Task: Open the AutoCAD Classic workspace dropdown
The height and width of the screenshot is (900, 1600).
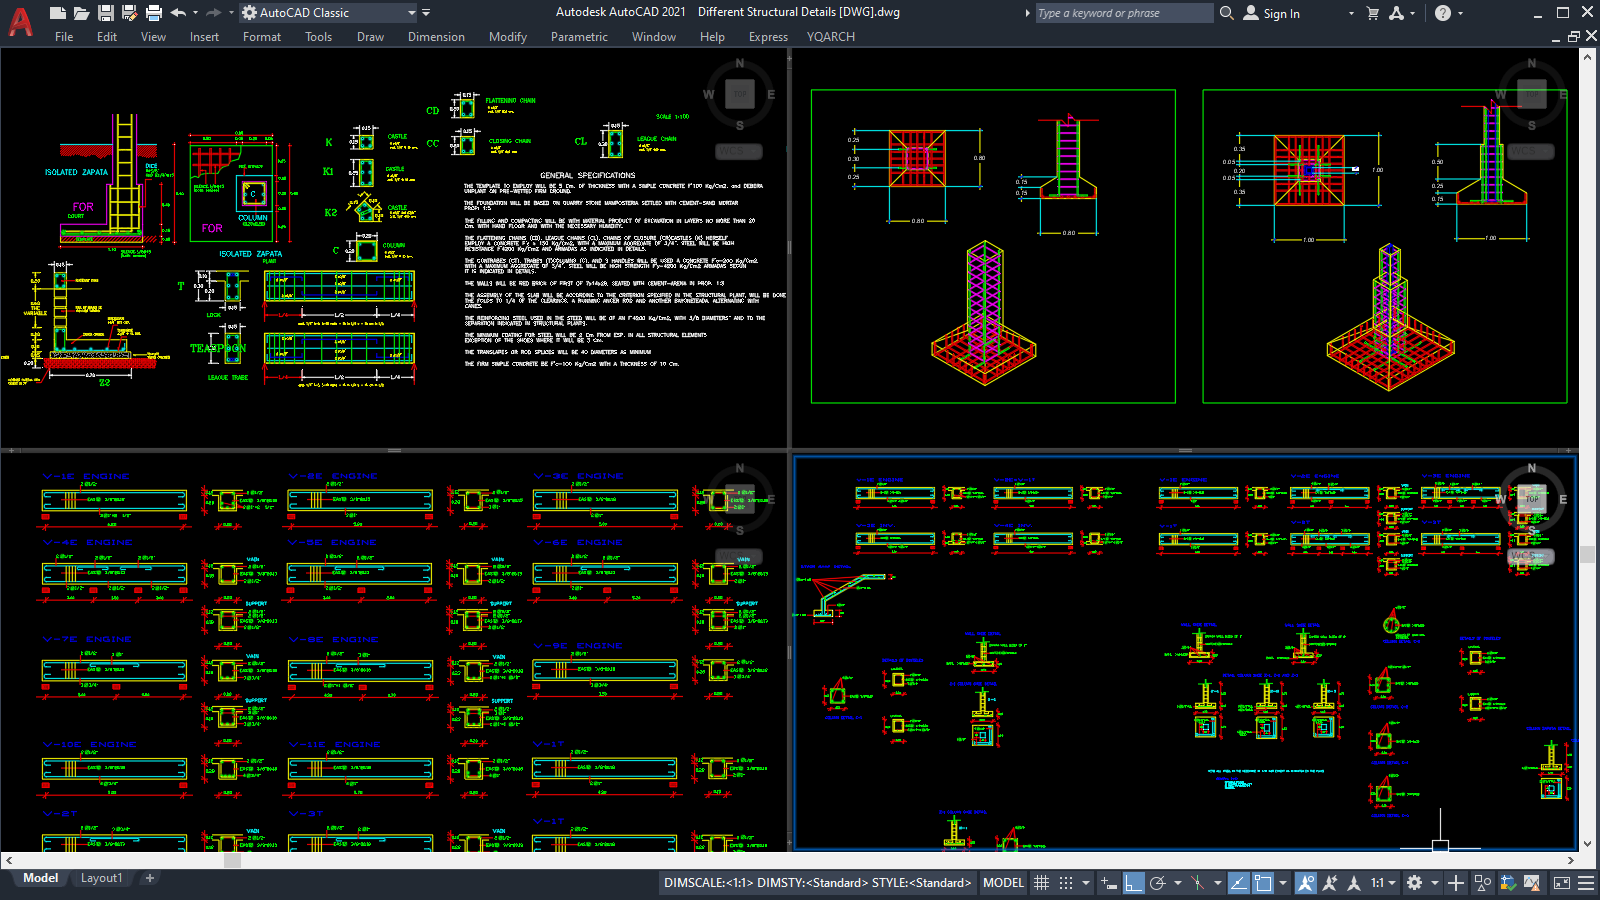Action: point(412,13)
